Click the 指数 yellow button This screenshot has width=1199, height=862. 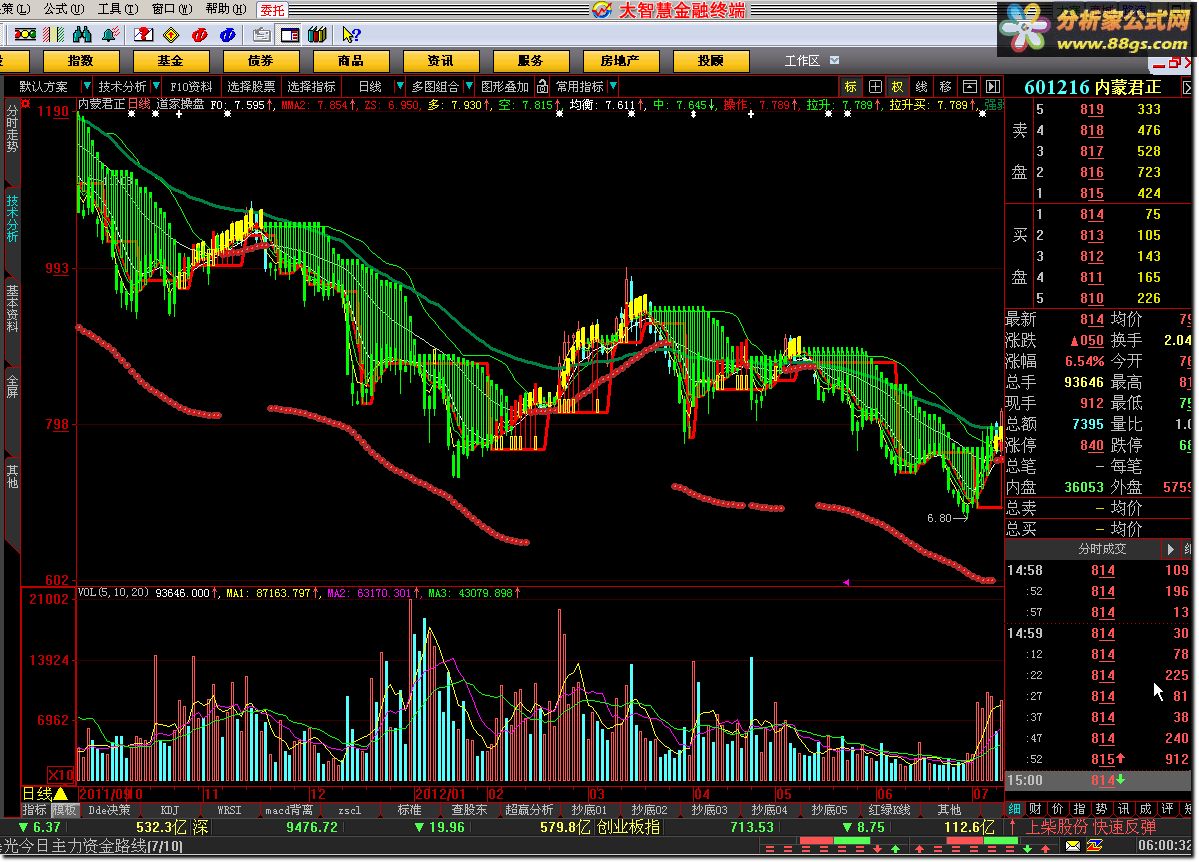tap(81, 61)
